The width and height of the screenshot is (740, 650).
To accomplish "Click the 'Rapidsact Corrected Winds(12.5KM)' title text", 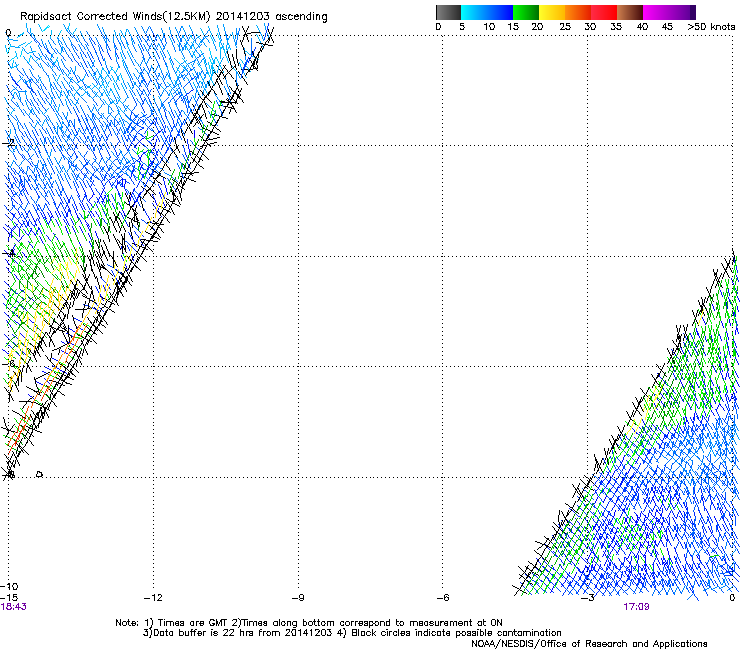I will [x=115, y=17].
